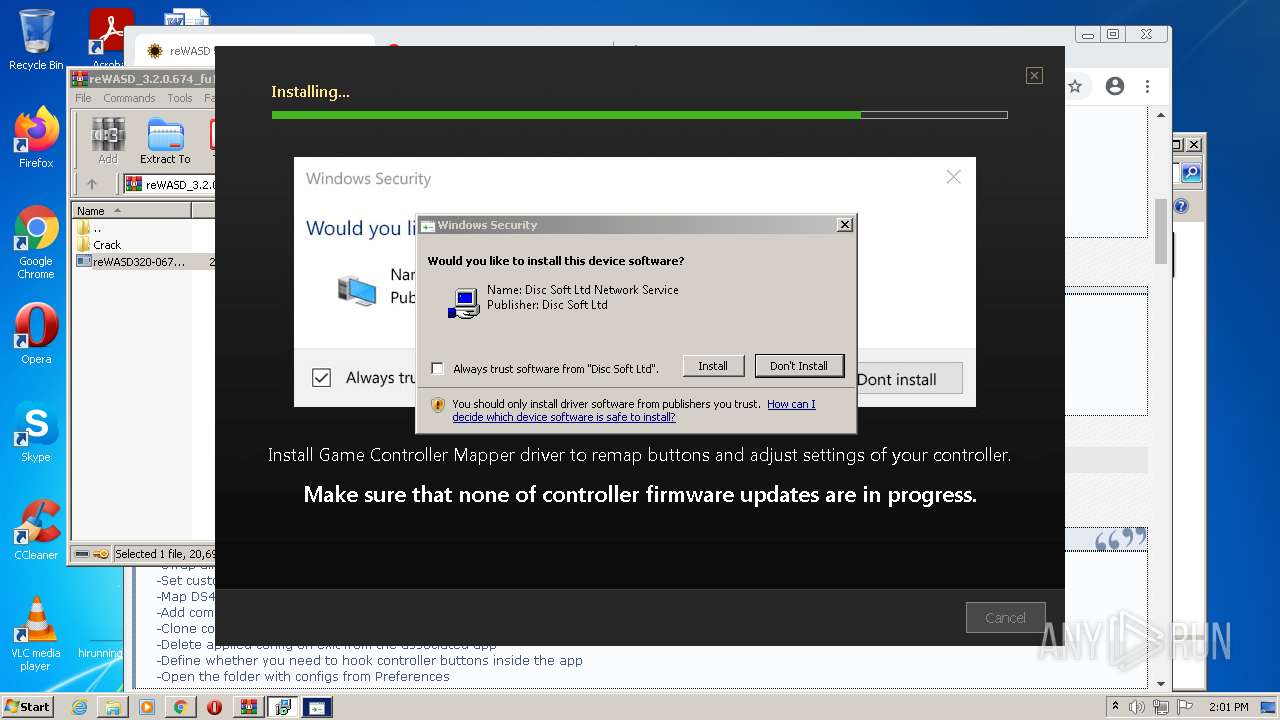Open the Recycle Bin desktop icon

36,40
